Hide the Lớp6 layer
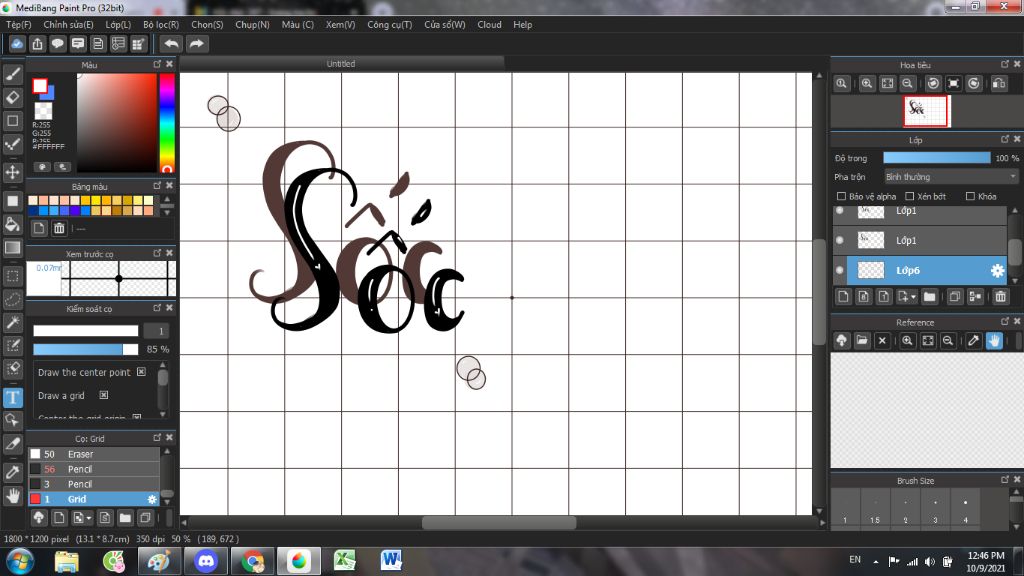This screenshot has width=1024, height=576. (x=840, y=270)
